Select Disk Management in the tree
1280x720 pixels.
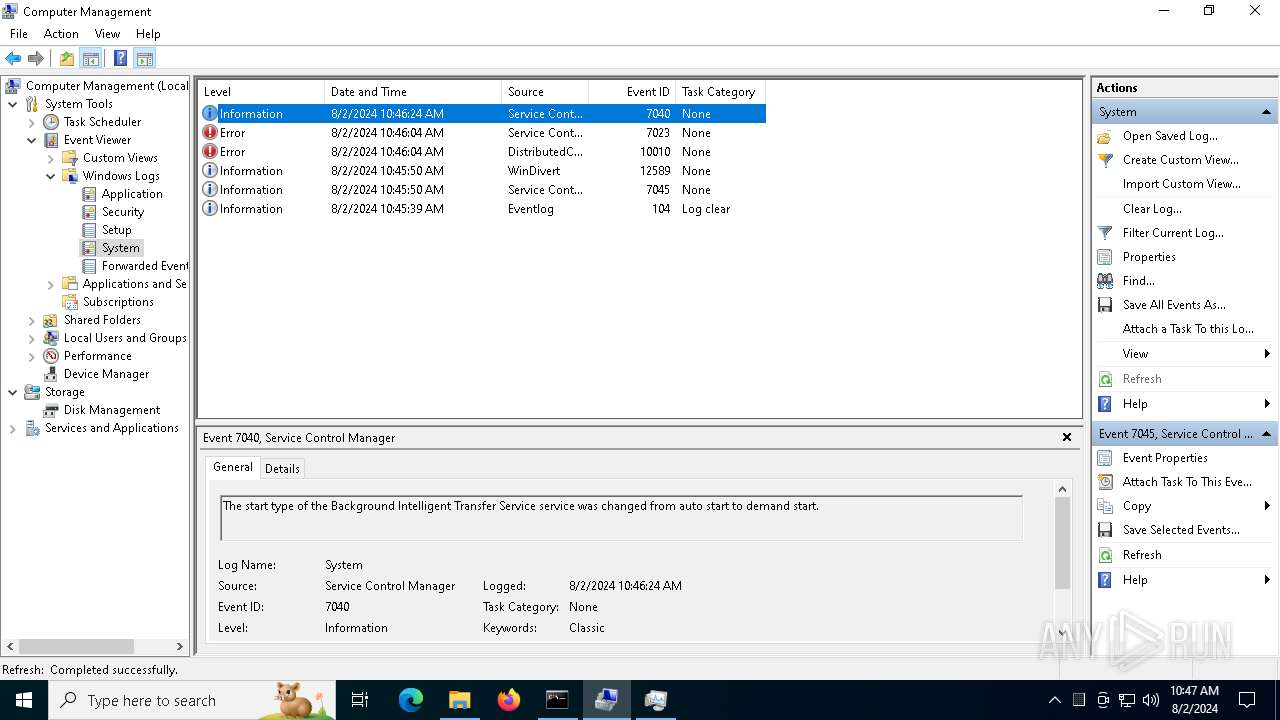click(x=112, y=410)
